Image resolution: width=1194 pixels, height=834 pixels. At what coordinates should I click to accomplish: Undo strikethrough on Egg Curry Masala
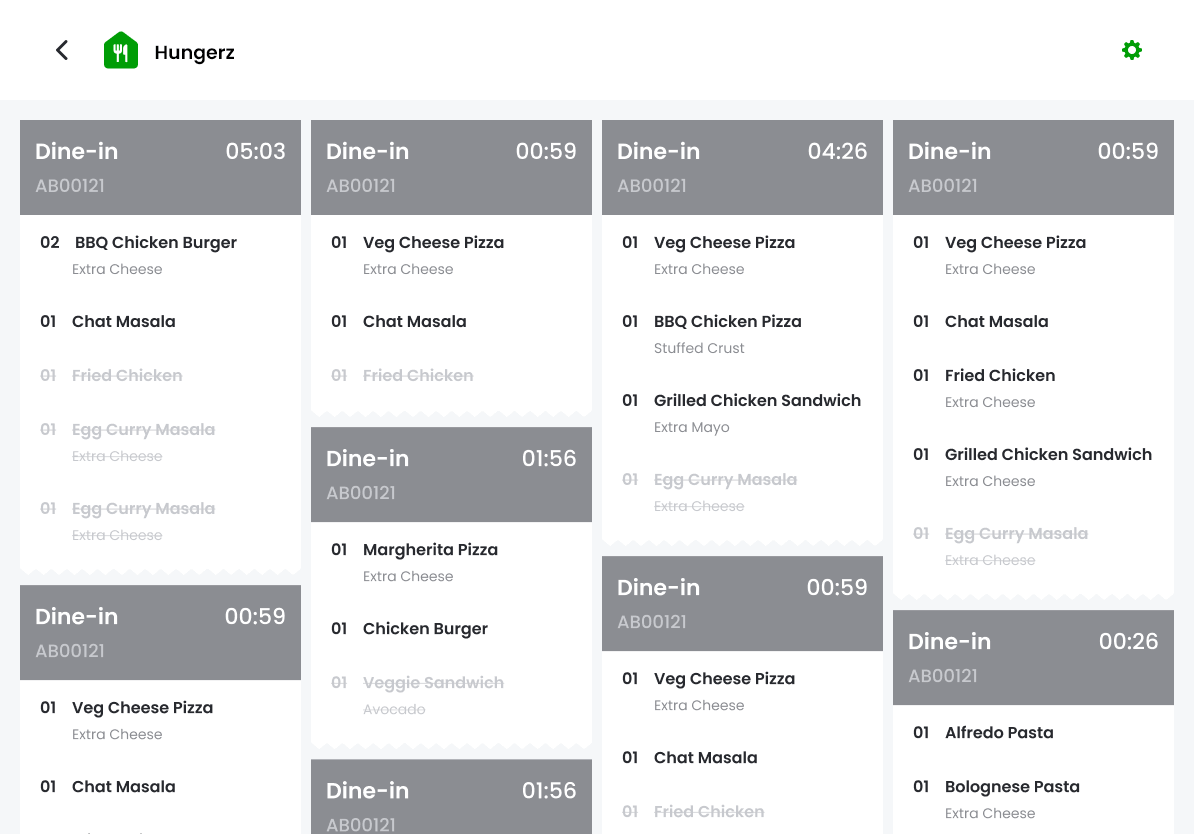pos(143,429)
